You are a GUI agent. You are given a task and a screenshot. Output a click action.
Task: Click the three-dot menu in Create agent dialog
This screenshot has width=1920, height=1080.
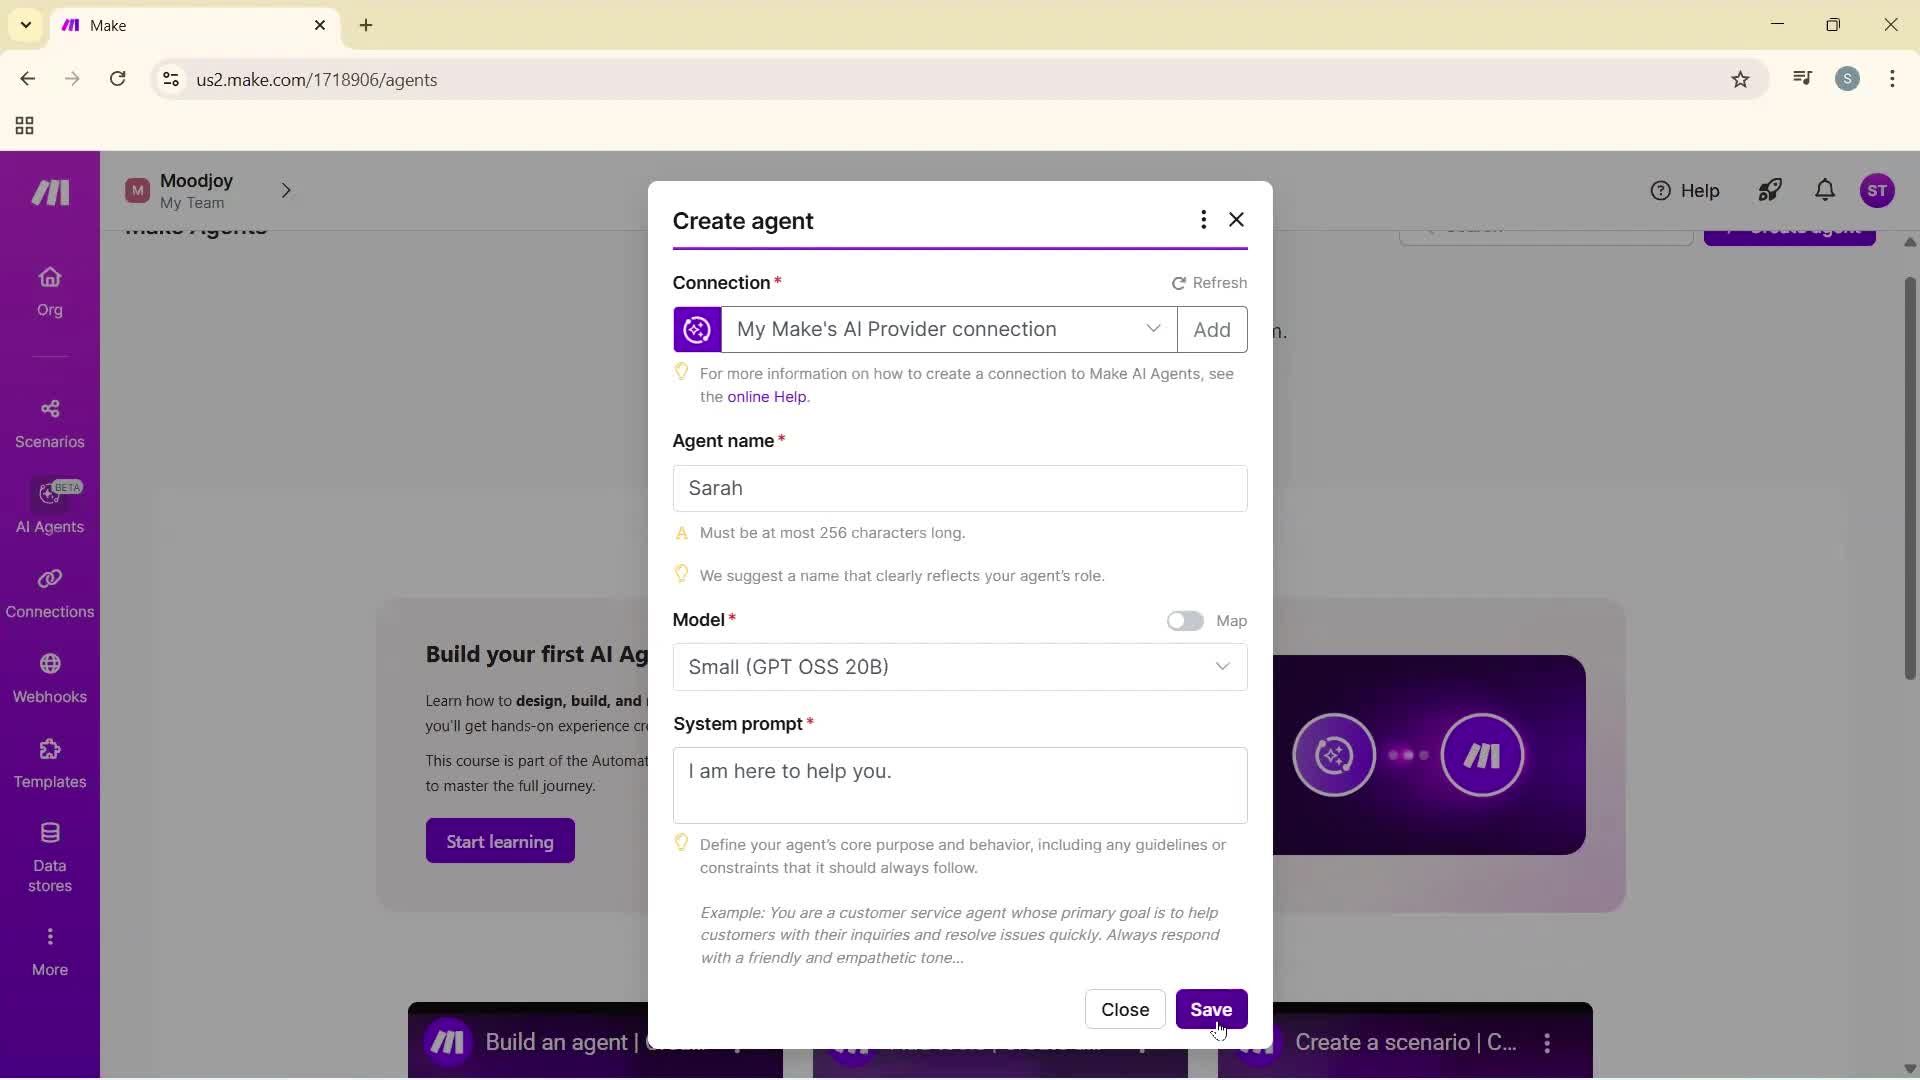[x=1203, y=219]
